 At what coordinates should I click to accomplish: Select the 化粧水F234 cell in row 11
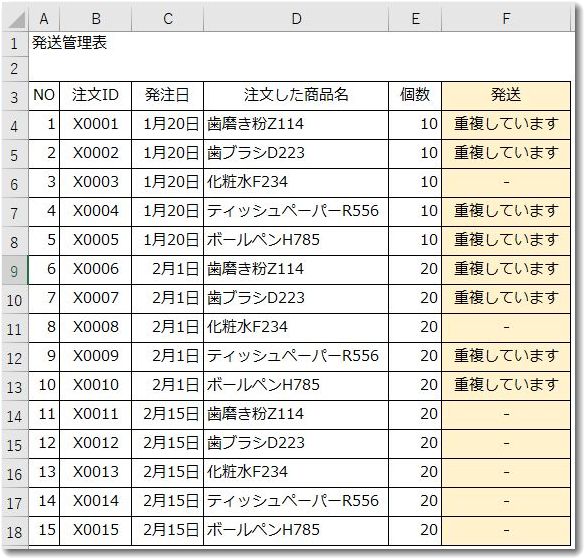(x=296, y=327)
